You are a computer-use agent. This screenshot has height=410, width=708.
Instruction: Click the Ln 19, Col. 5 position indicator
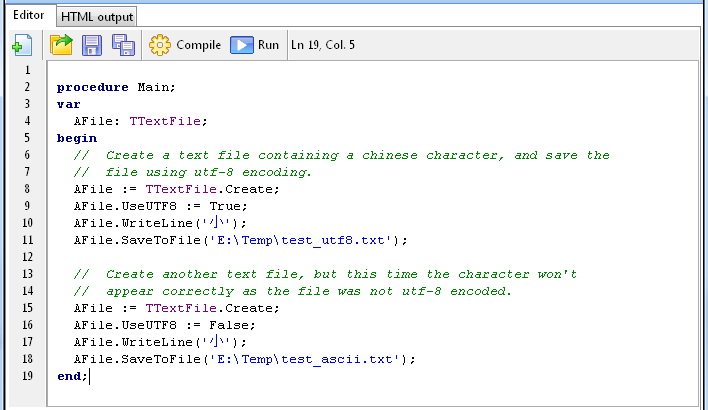[x=323, y=45]
